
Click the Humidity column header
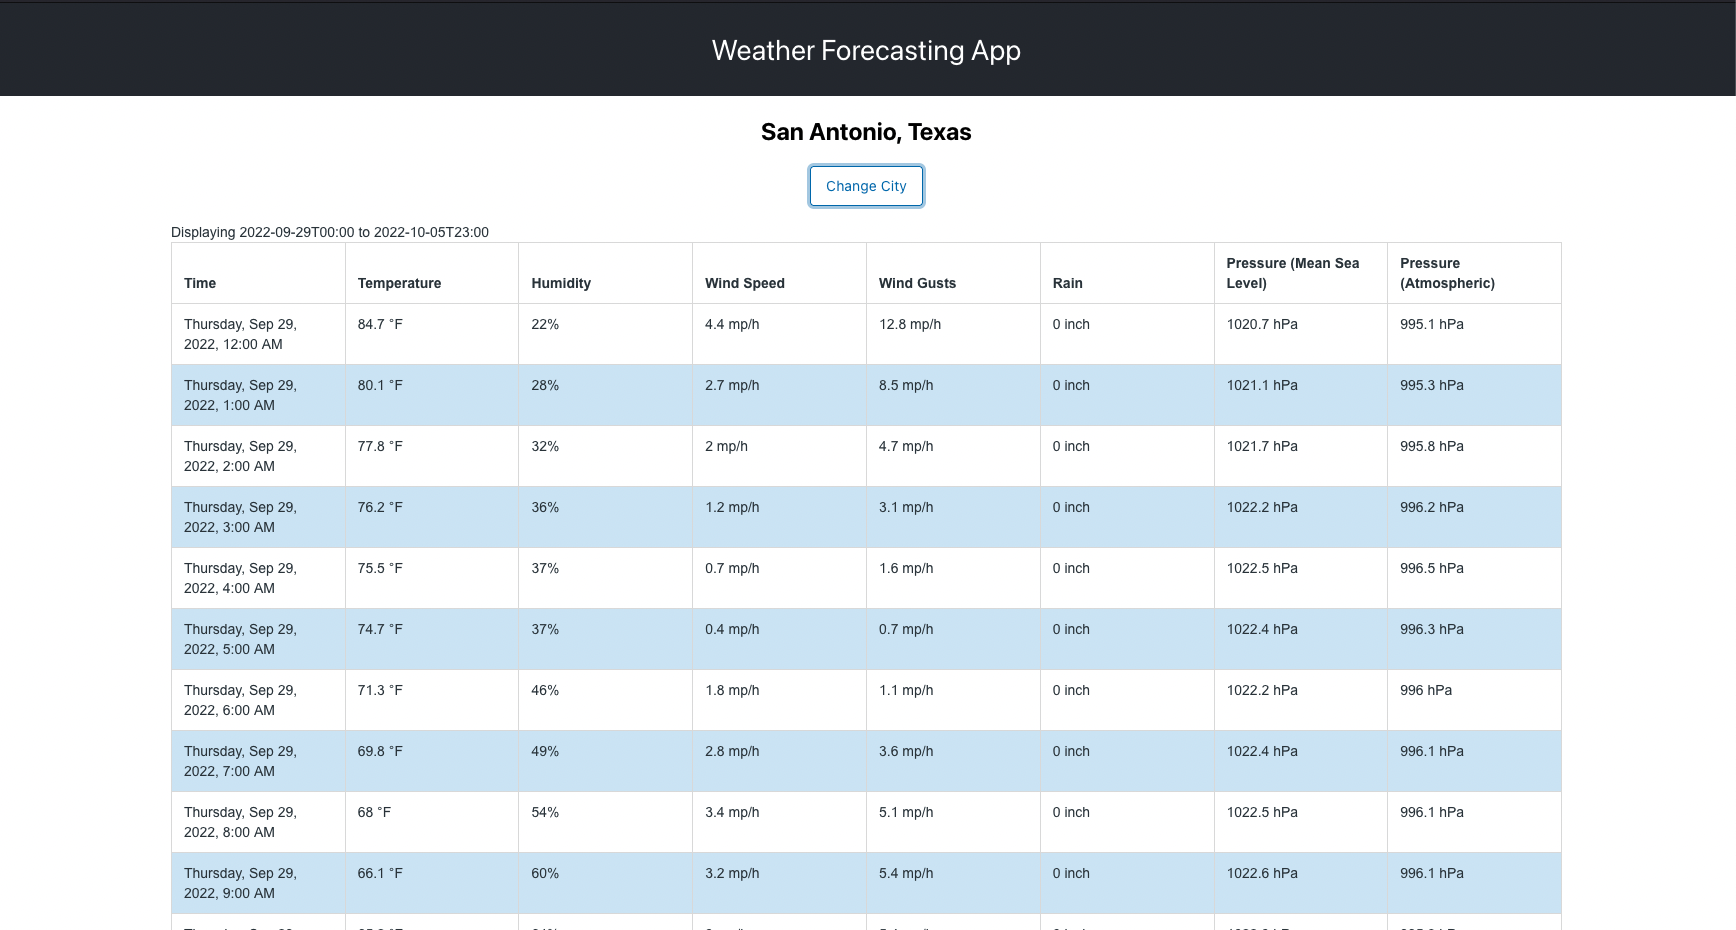point(561,283)
